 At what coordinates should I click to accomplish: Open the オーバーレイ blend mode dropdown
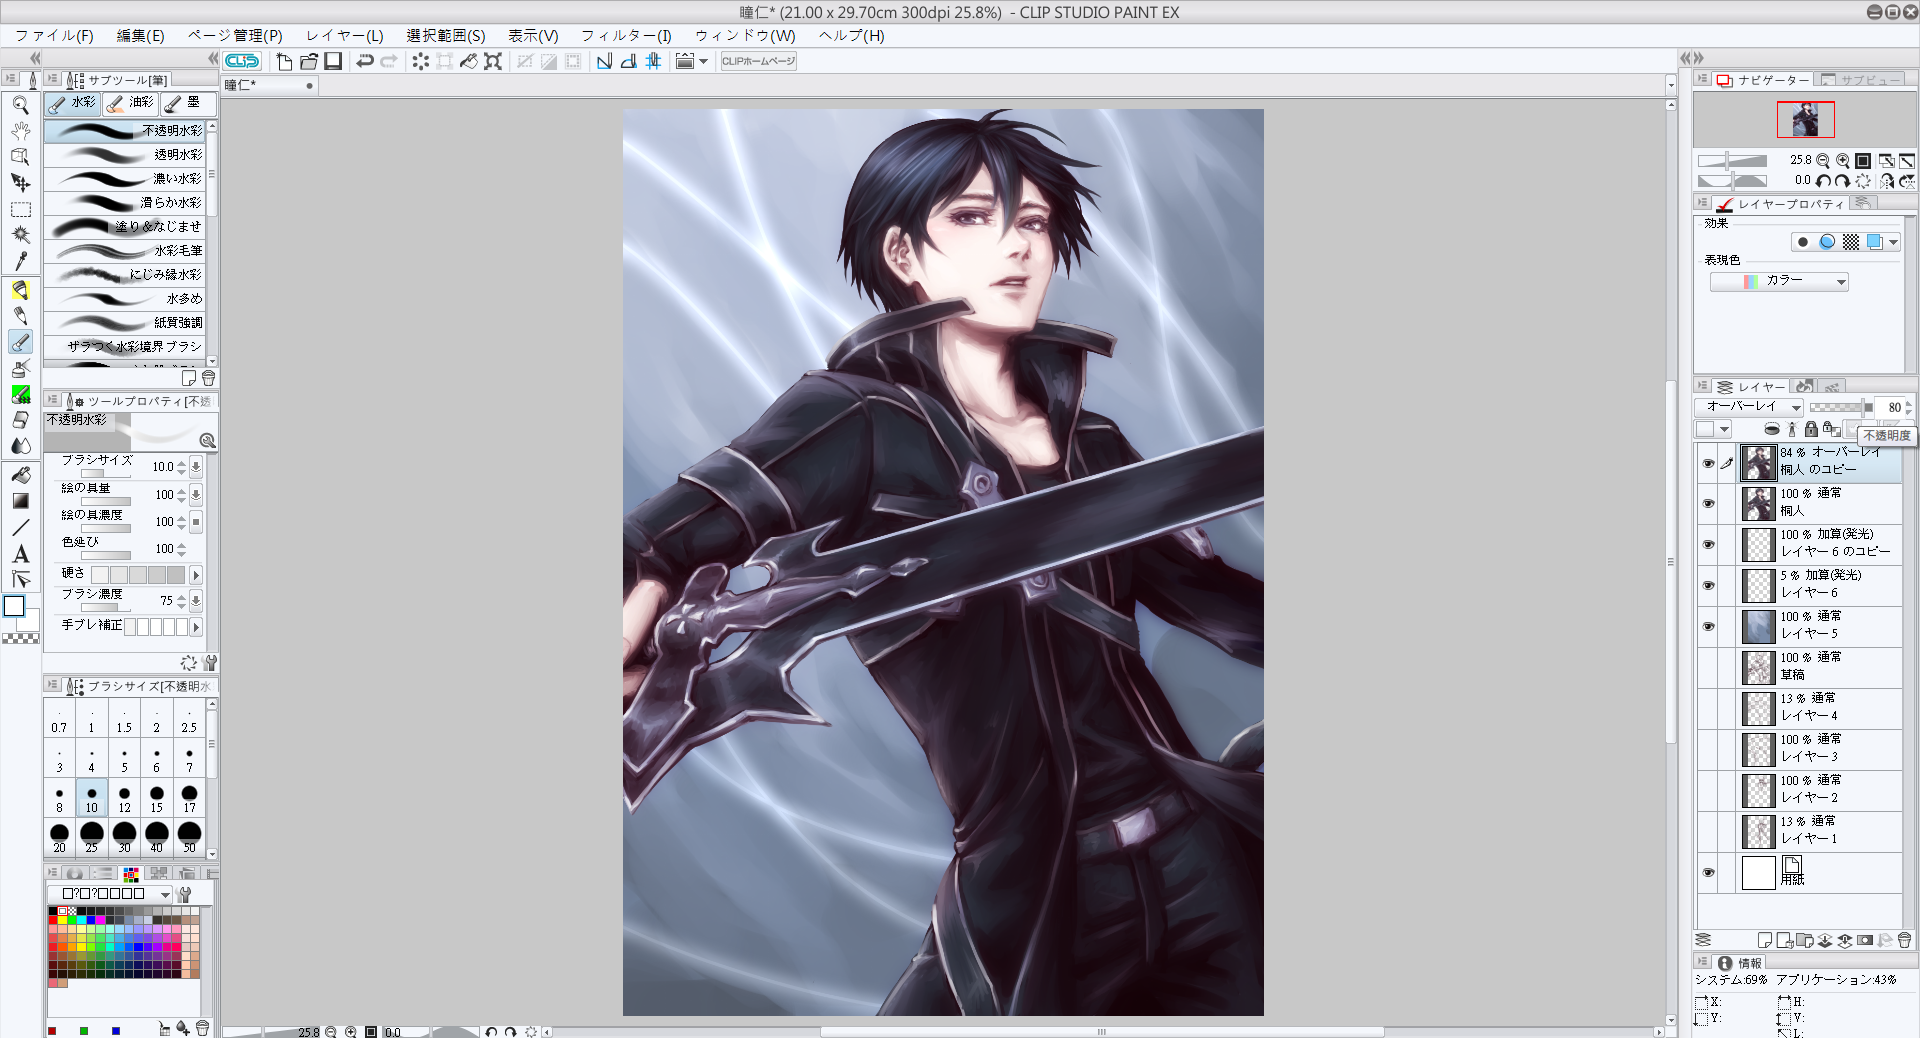pyautogui.click(x=1749, y=407)
